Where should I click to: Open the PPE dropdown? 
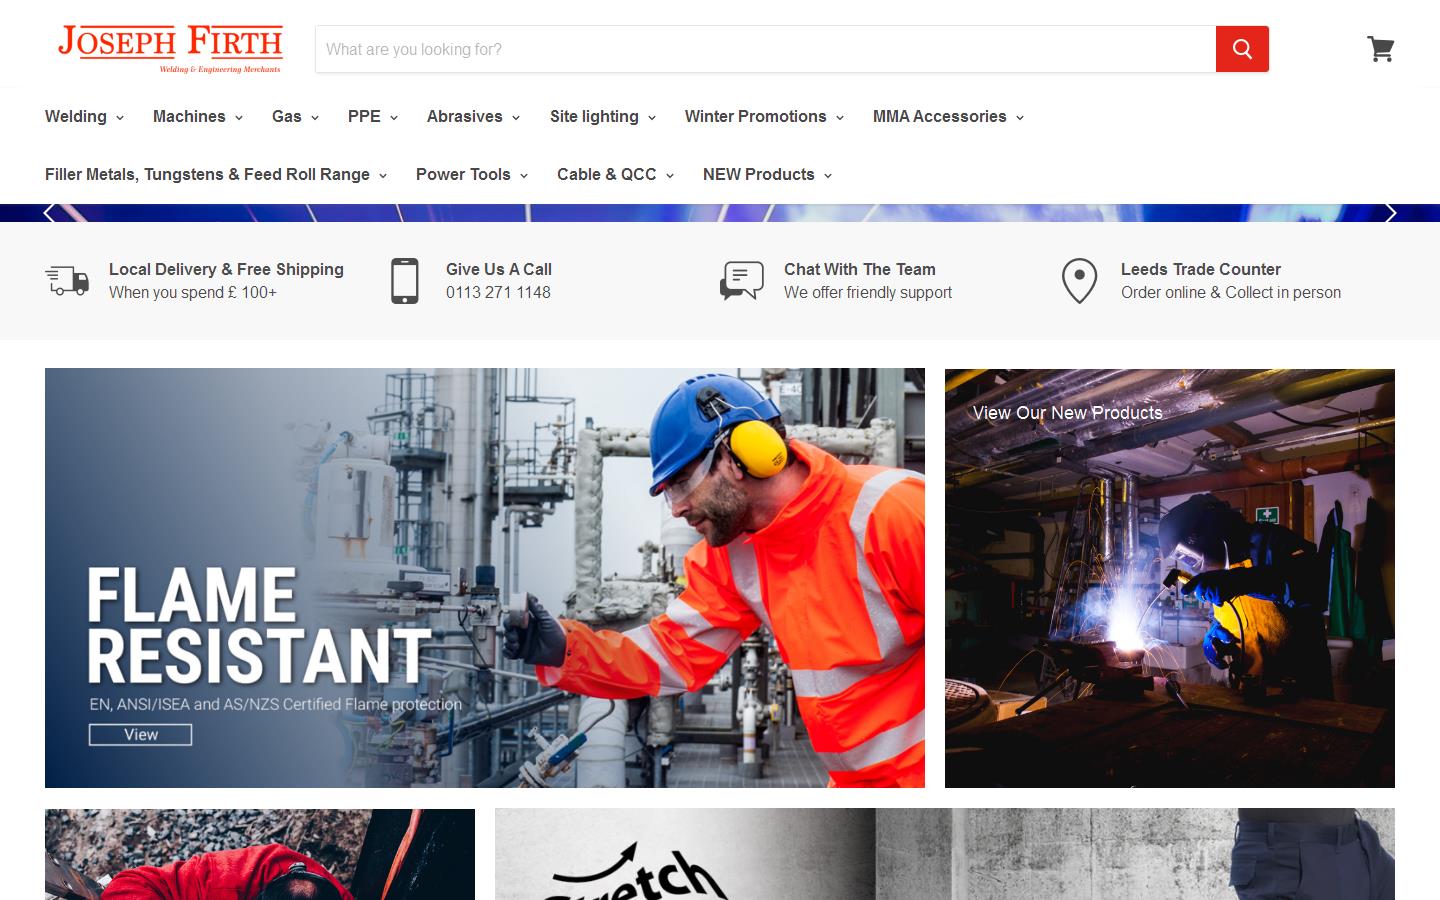pyautogui.click(x=371, y=117)
